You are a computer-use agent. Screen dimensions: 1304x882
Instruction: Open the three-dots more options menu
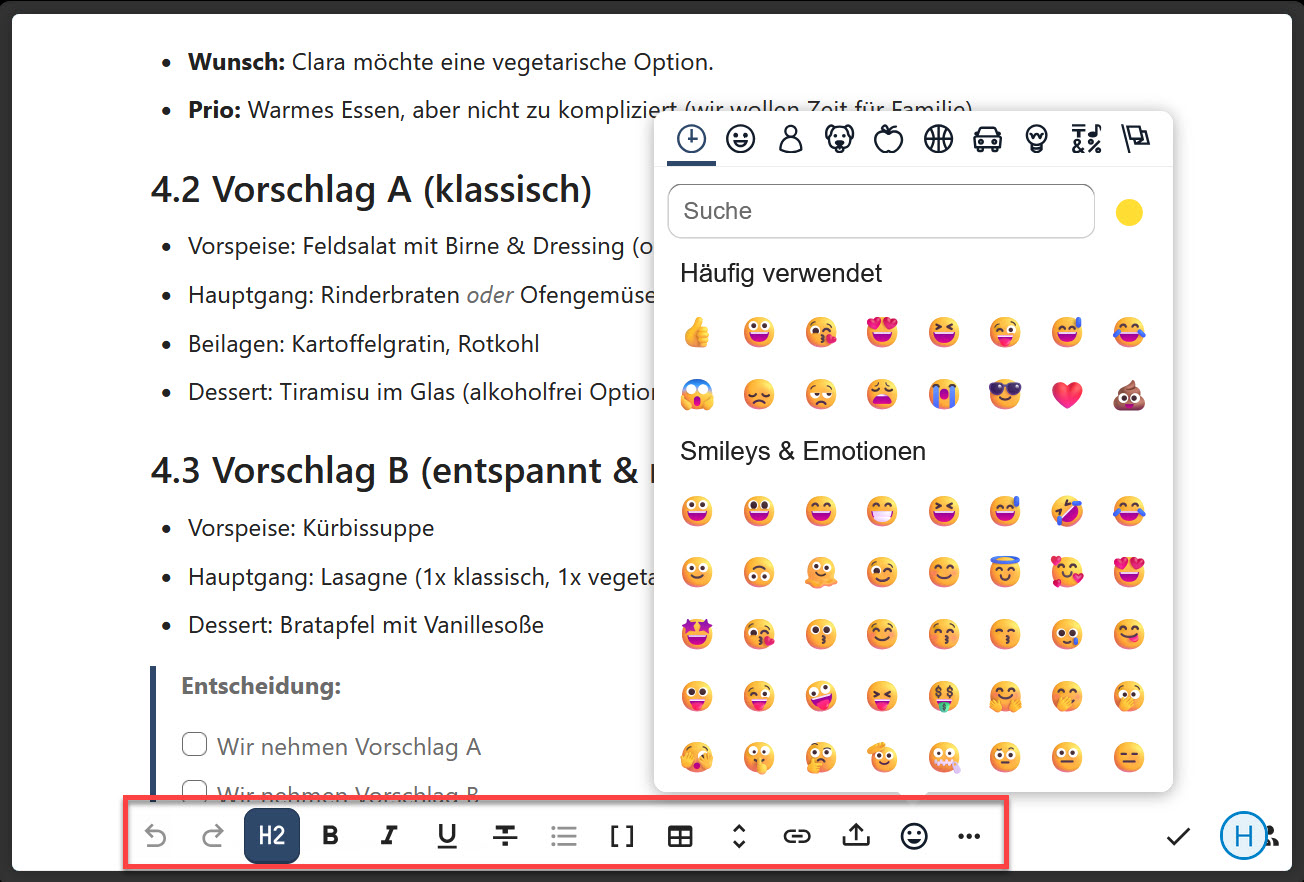[x=969, y=836]
